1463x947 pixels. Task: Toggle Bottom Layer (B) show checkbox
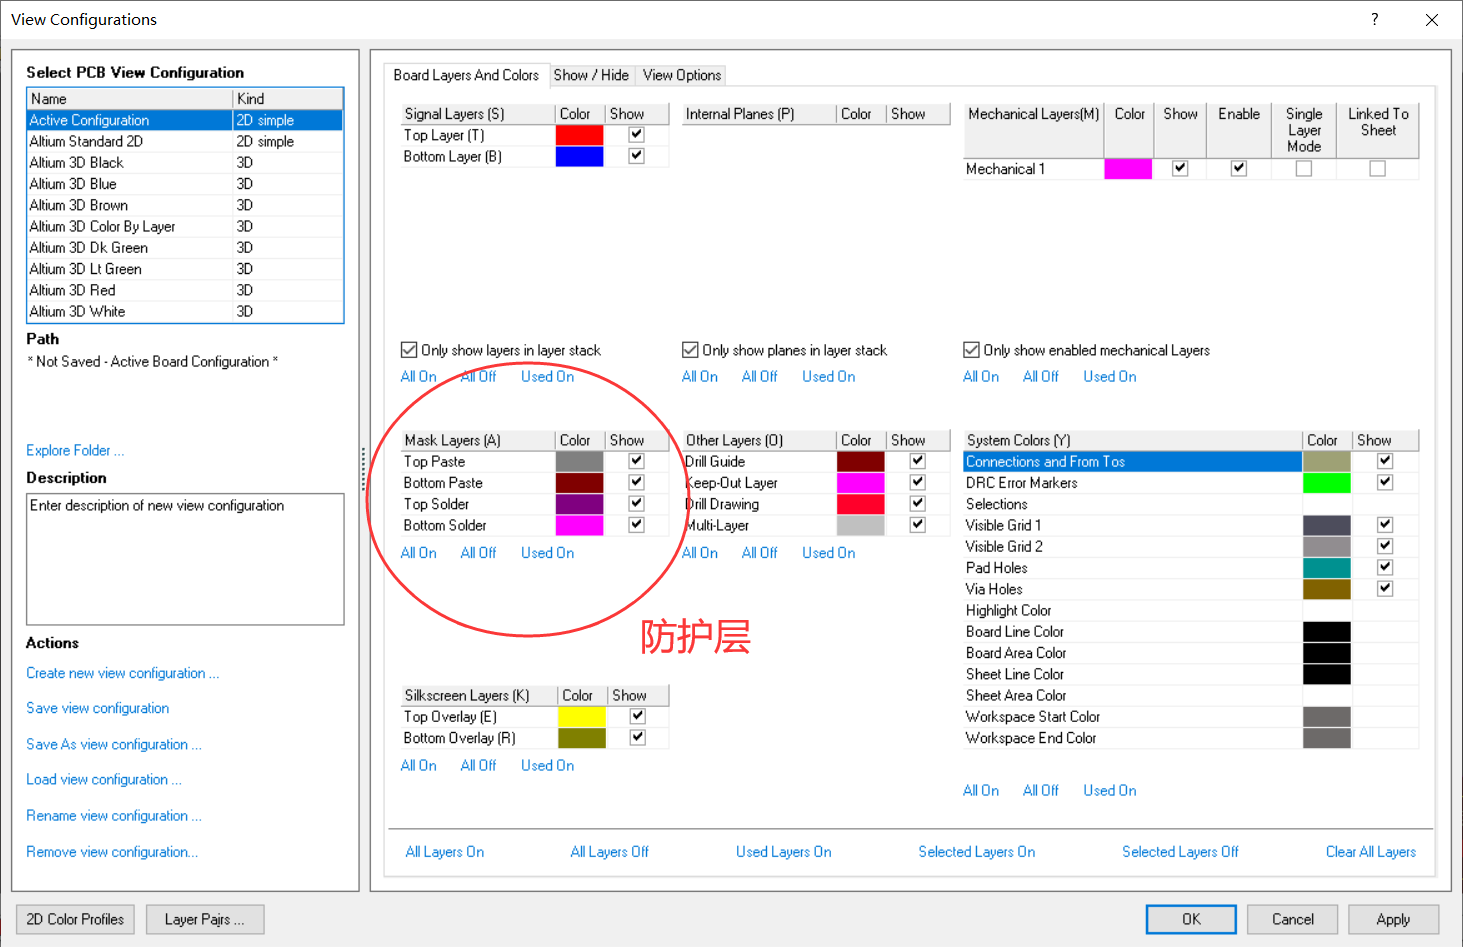(637, 156)
